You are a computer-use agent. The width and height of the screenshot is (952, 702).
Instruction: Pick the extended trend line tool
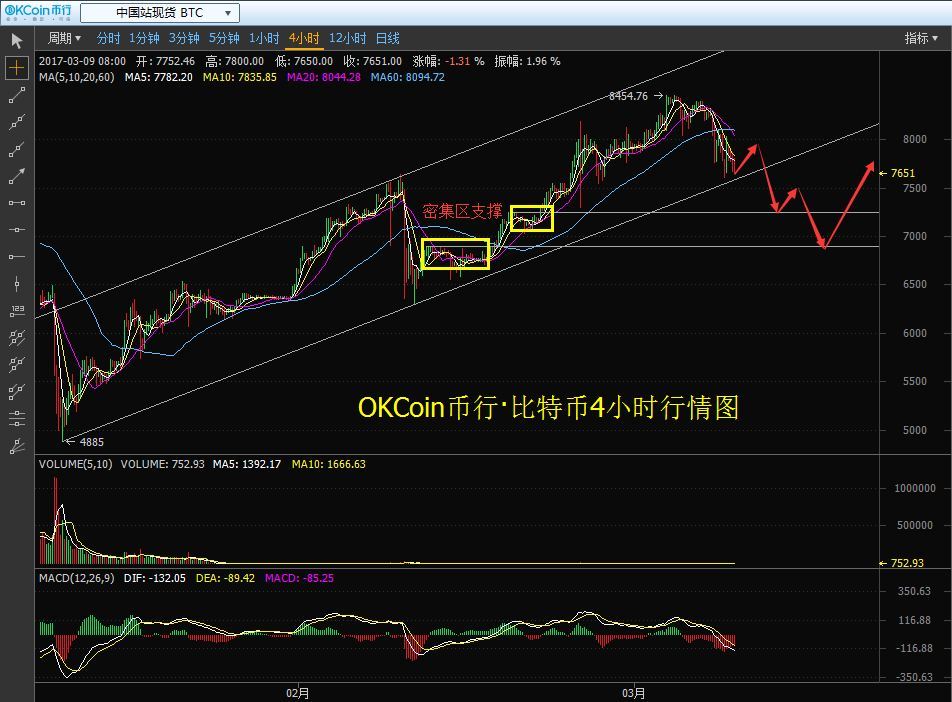click(x=16, y=122)
